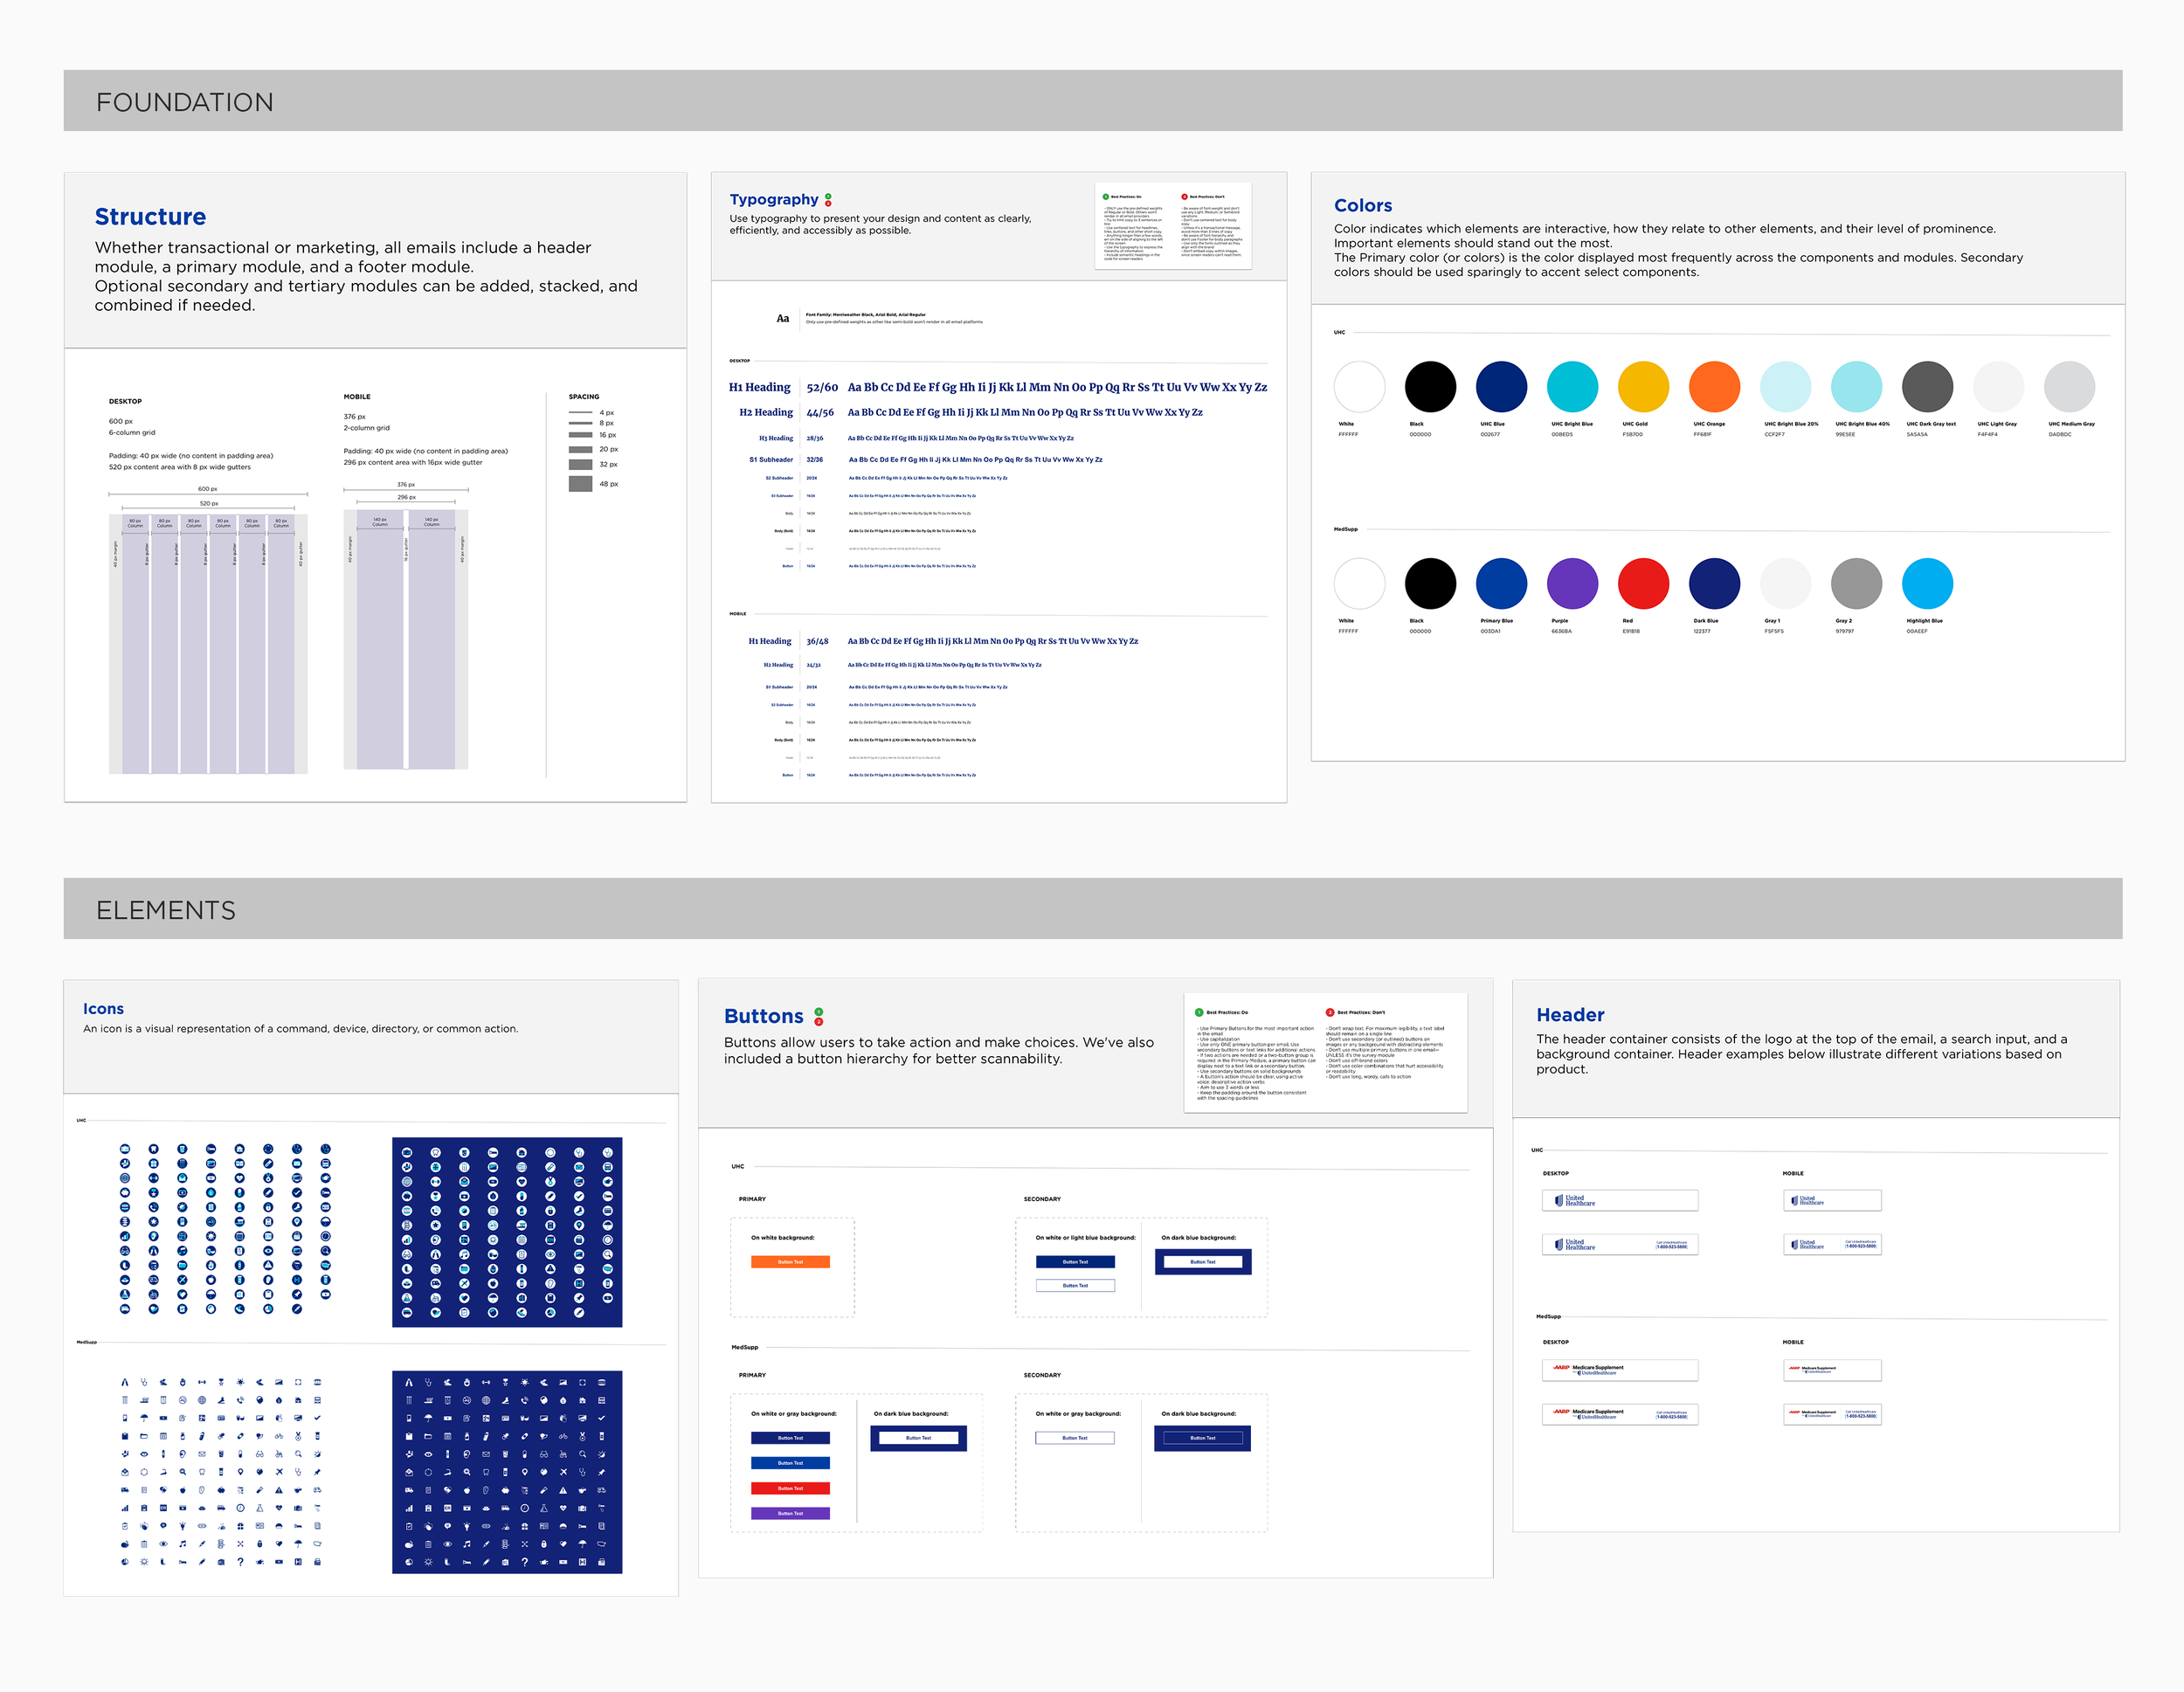The image size is (2184, 1692).
Task: Click MedSupp secondary outlined button on white or gray
Action: click(1075, 1438)
